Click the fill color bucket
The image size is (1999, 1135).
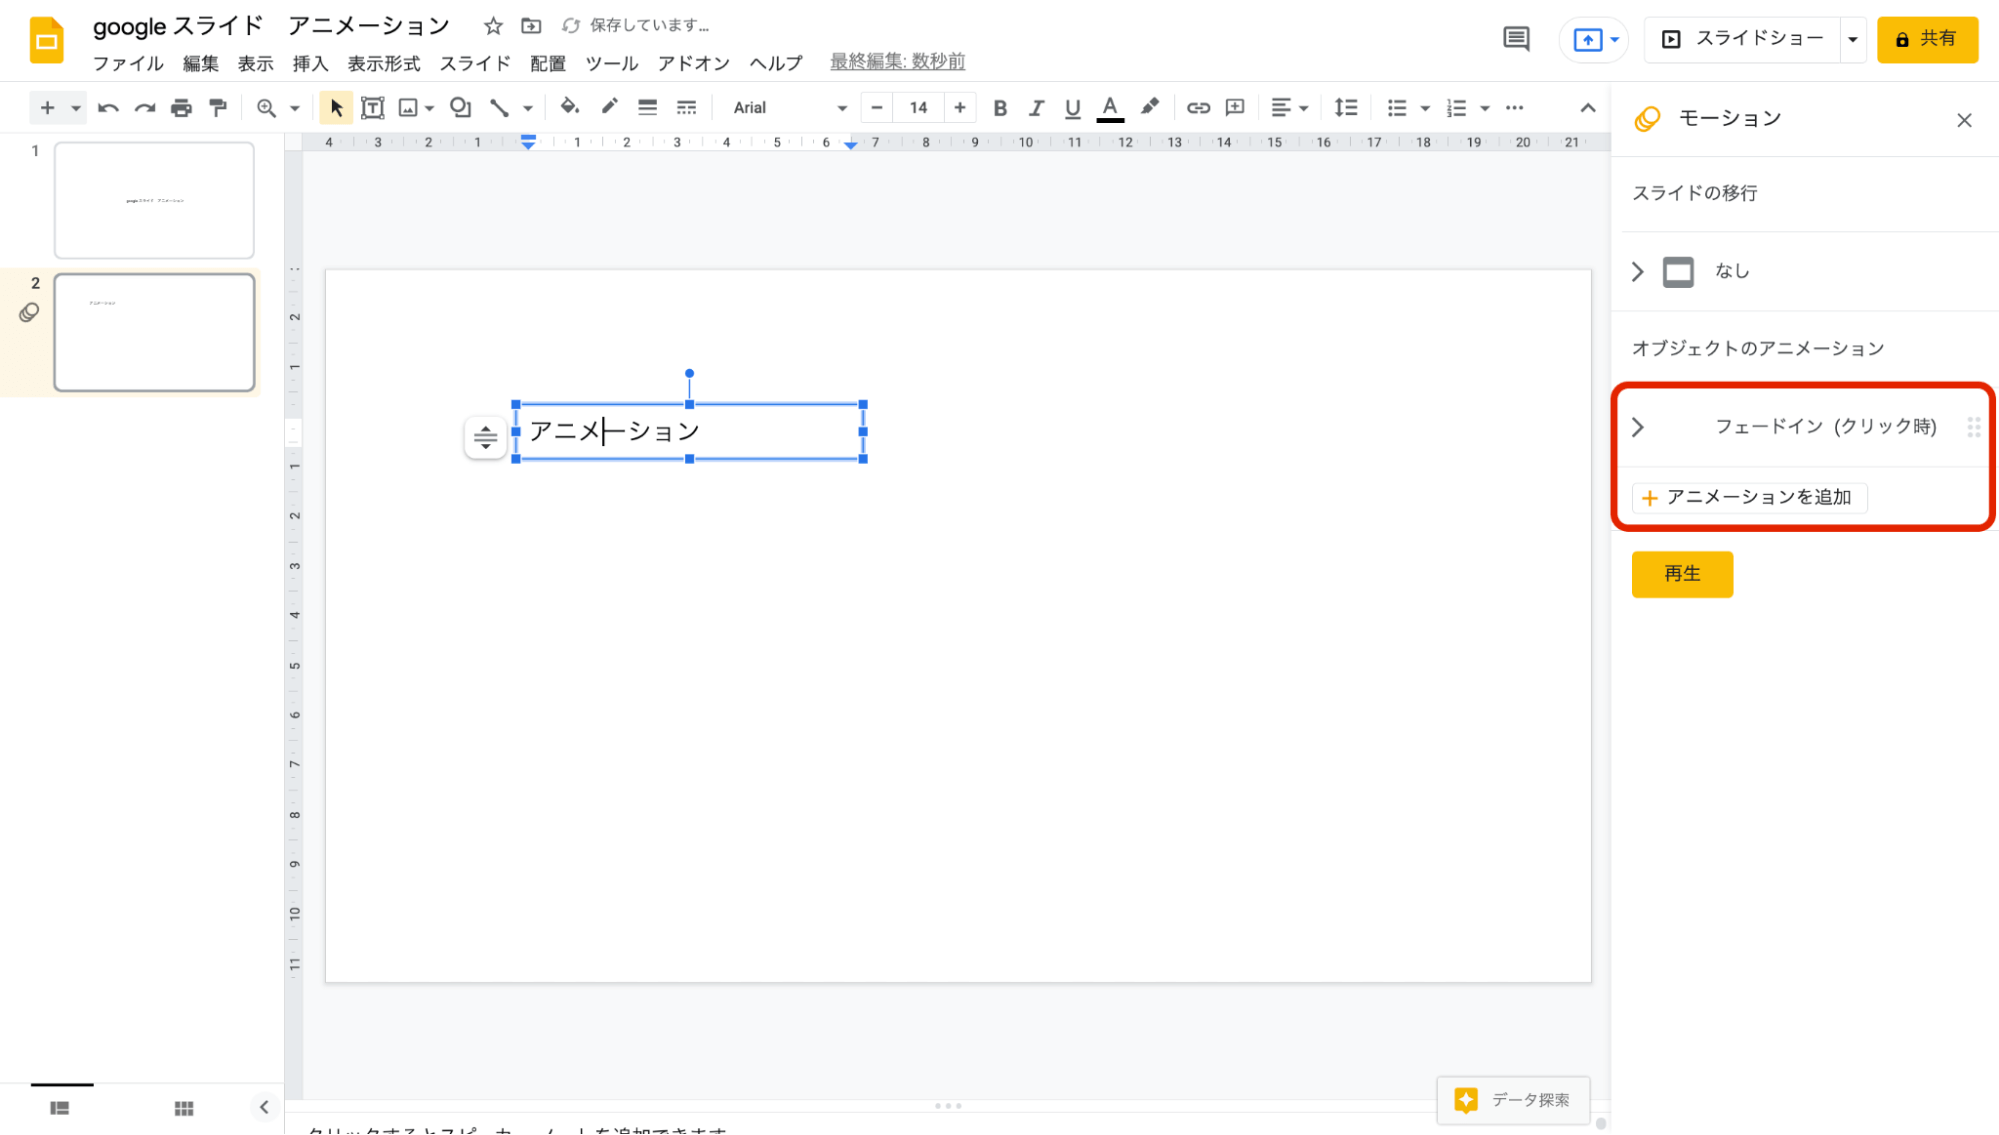pyautogui.click(x=570, y=107)
